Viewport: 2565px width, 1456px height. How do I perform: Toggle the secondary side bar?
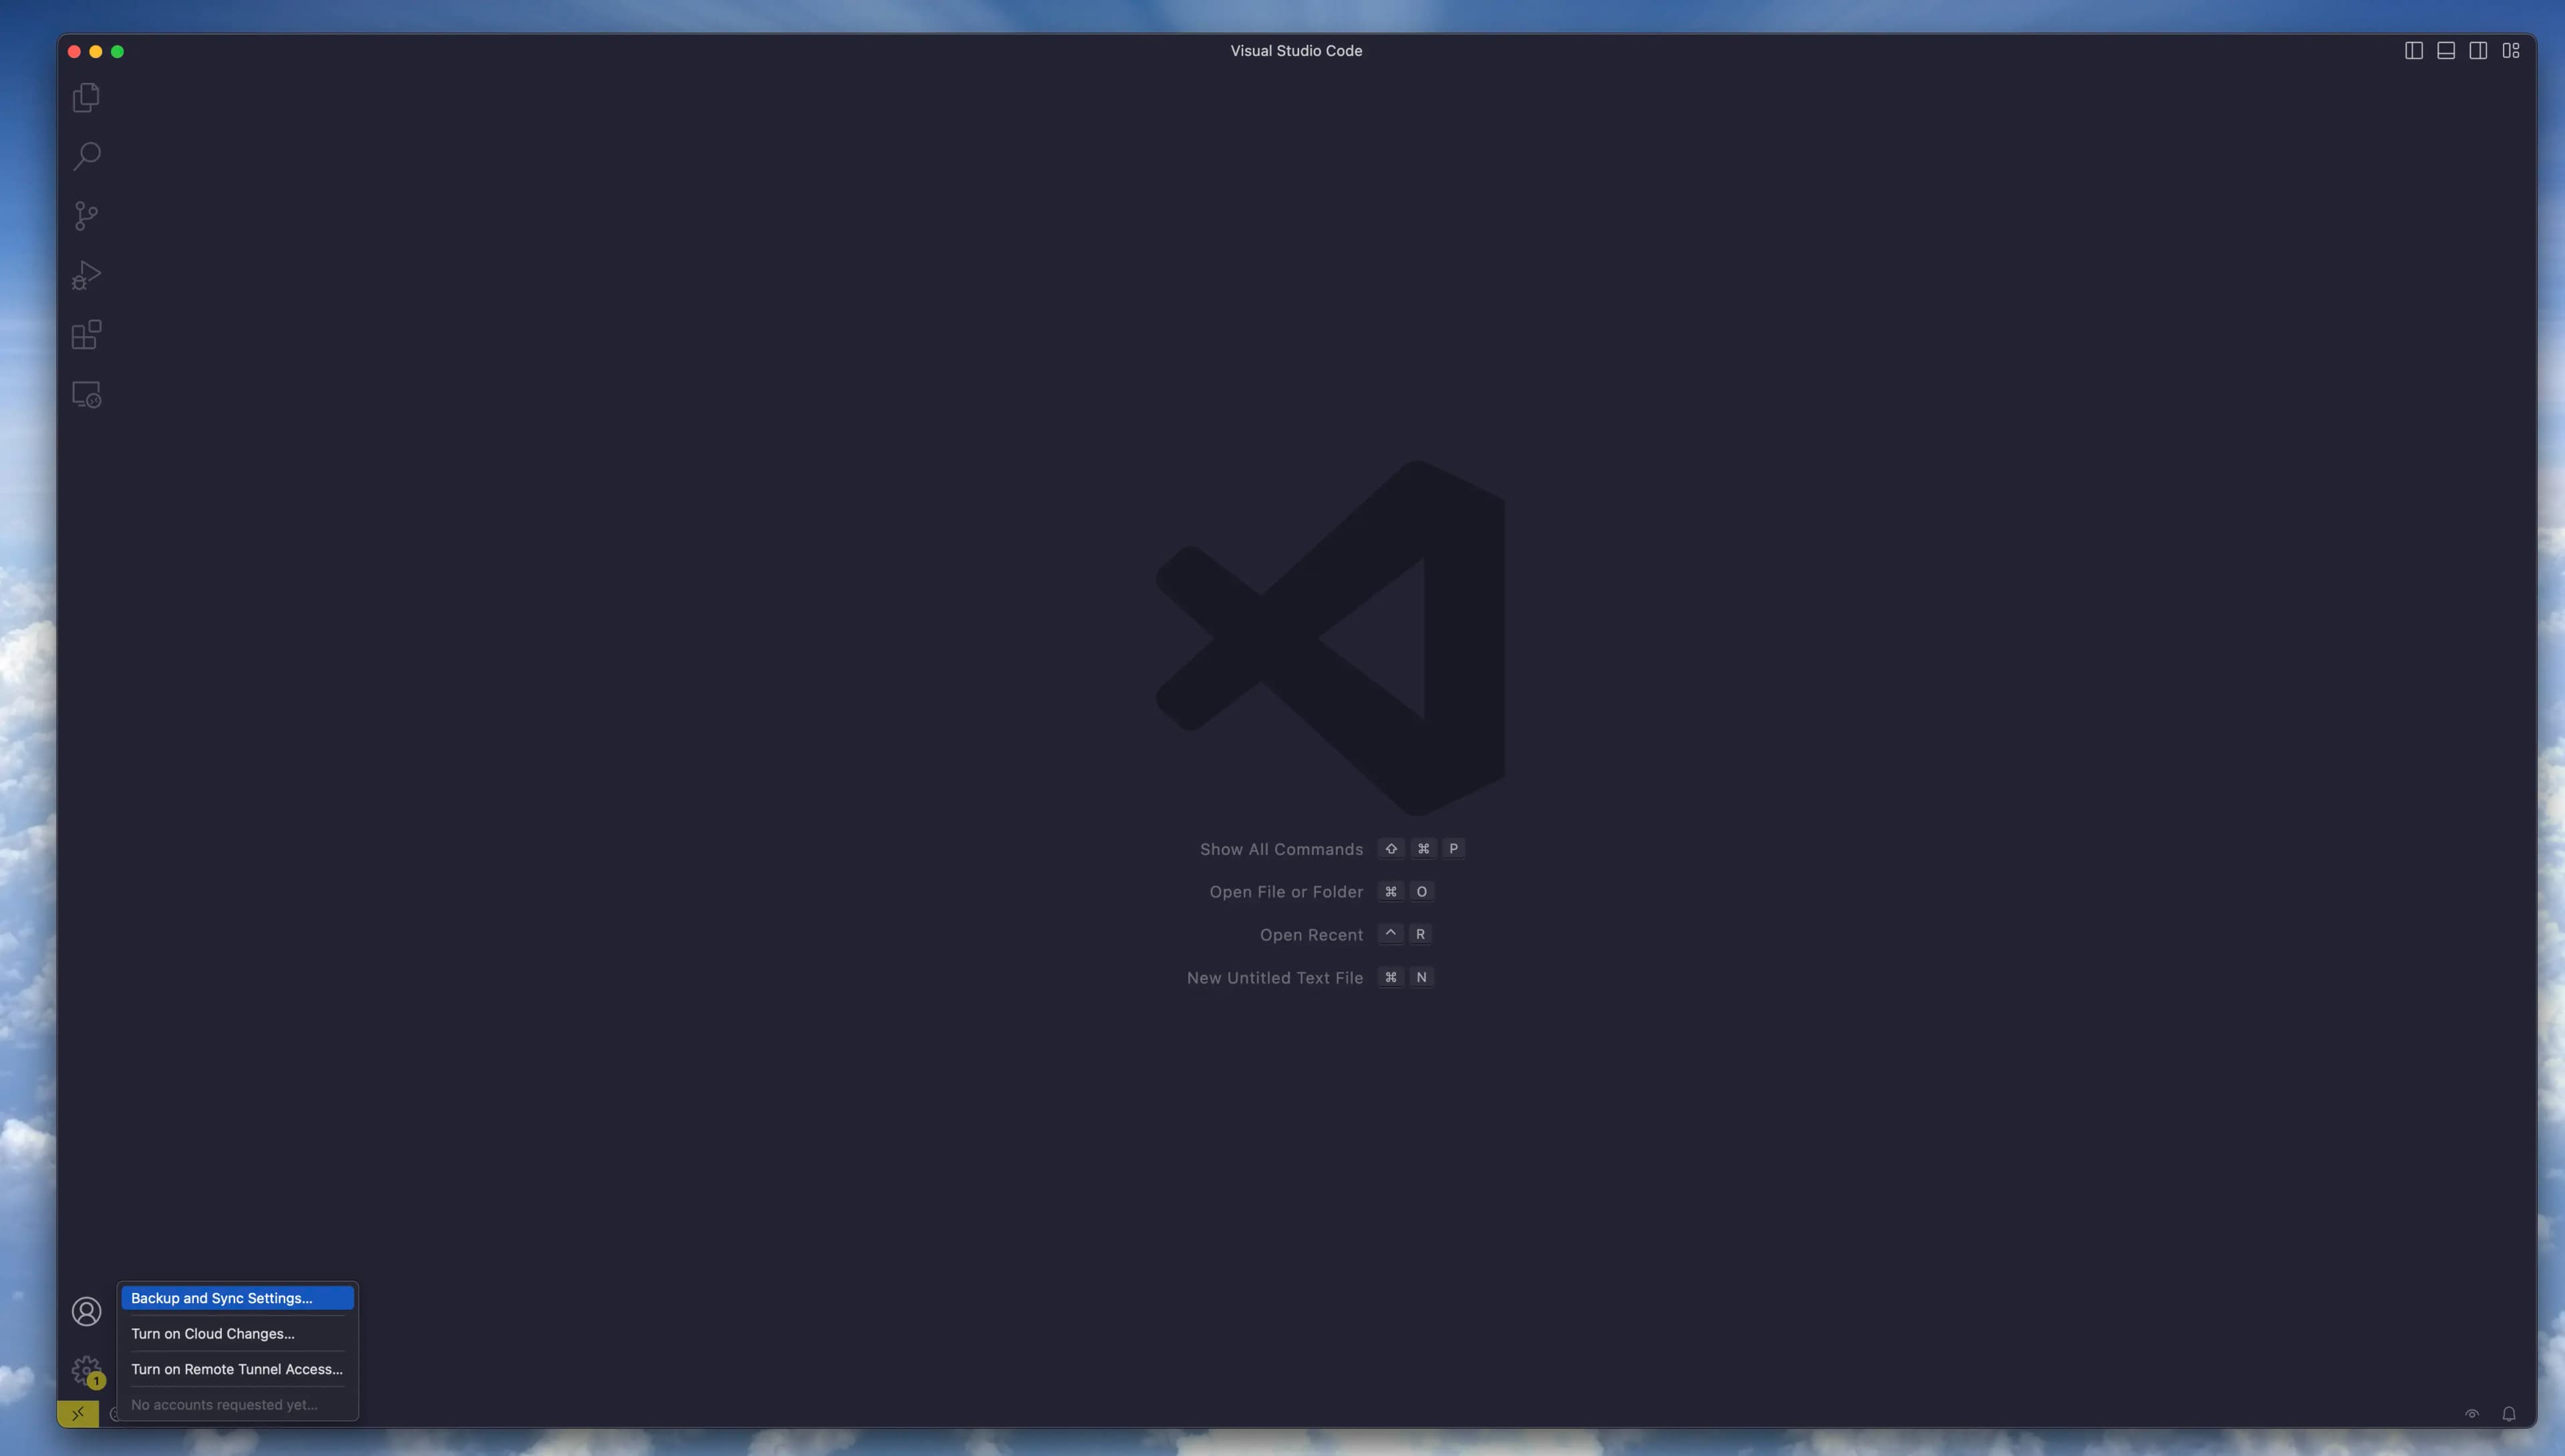[x=2478, y=51]
